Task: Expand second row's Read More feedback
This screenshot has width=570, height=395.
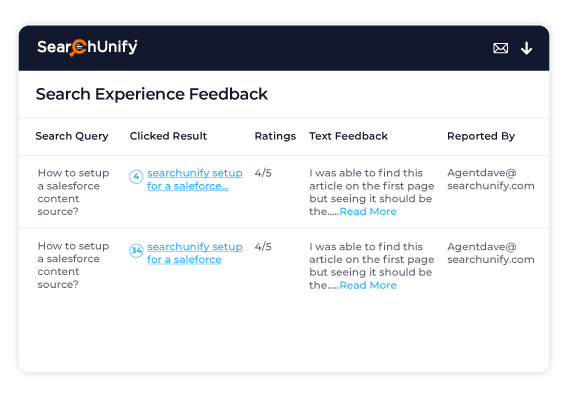Action: tap(368, 285)
